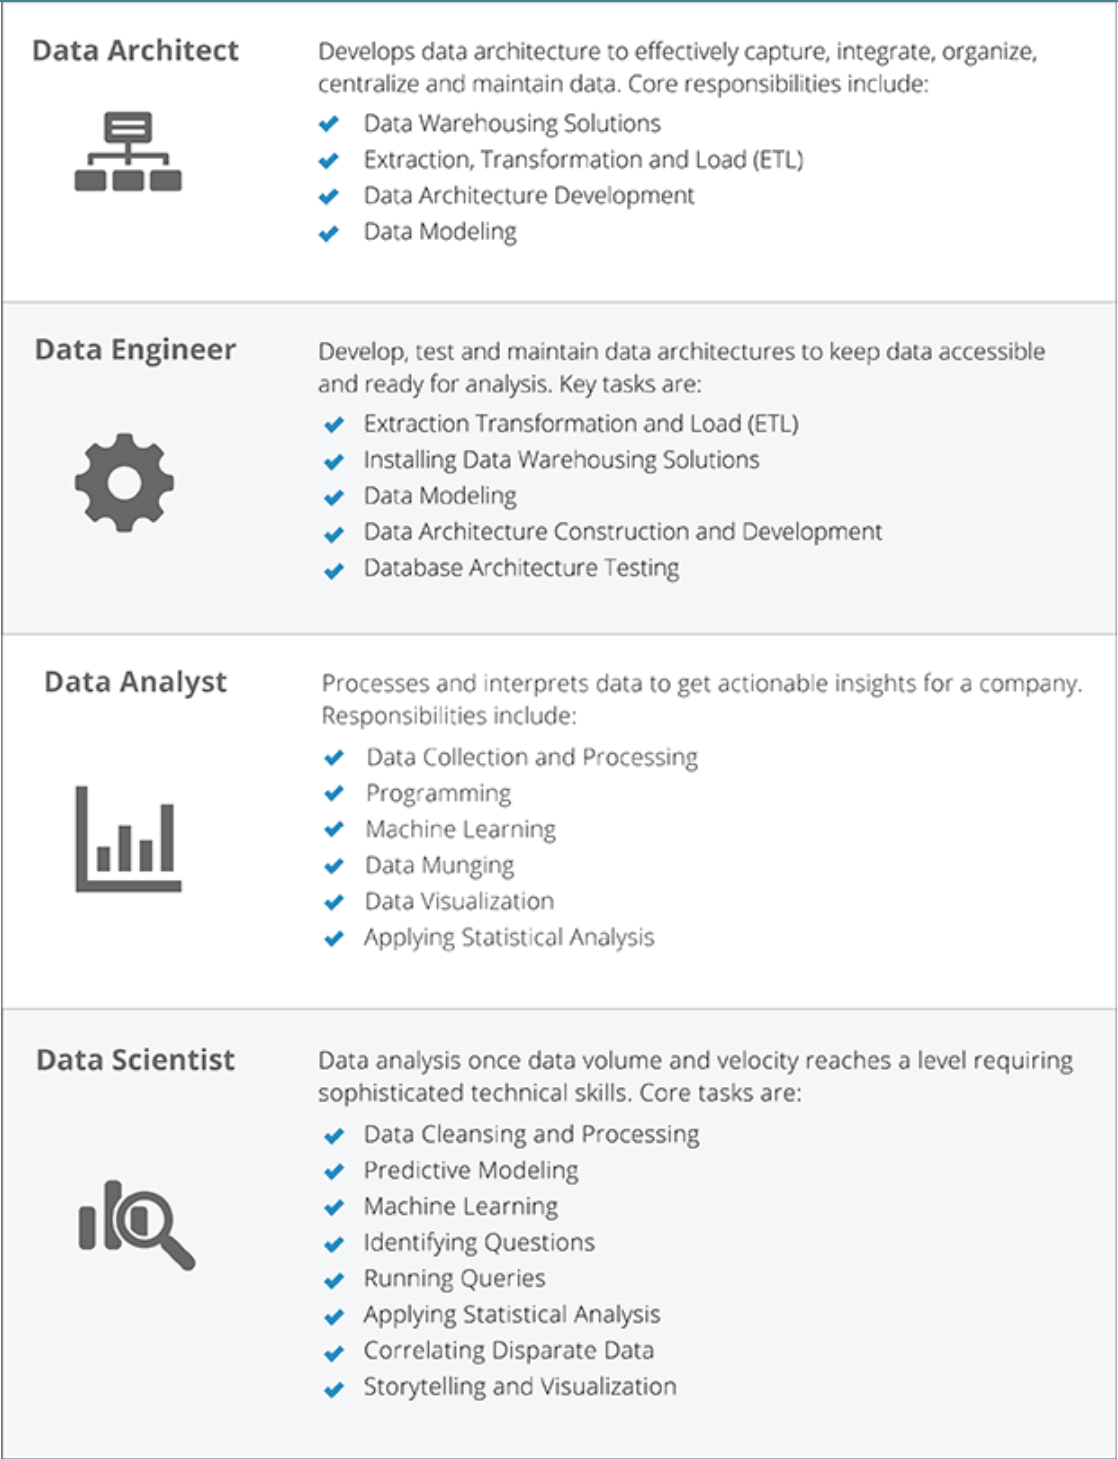Click Data Collection and Processing text
1118x1459 pixels.
(532, 758)
